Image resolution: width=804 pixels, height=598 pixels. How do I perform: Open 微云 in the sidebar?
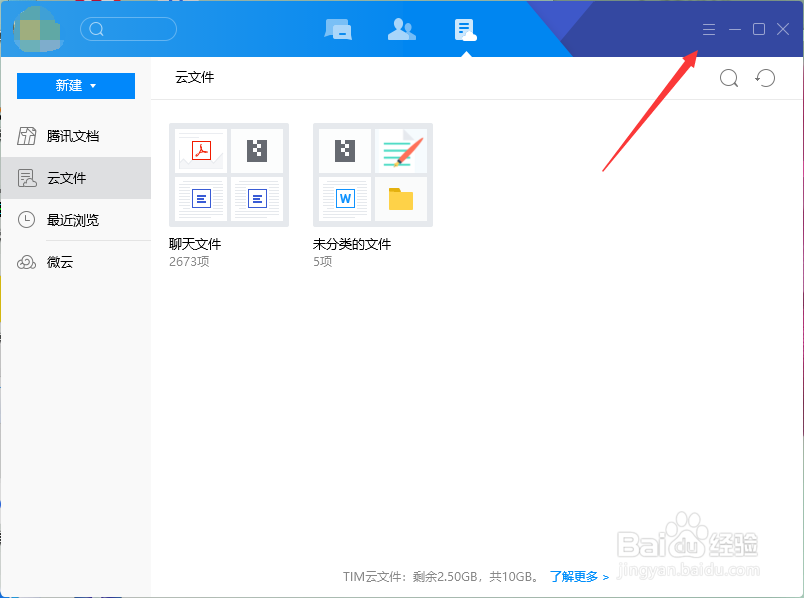click(x=76, y=262)
